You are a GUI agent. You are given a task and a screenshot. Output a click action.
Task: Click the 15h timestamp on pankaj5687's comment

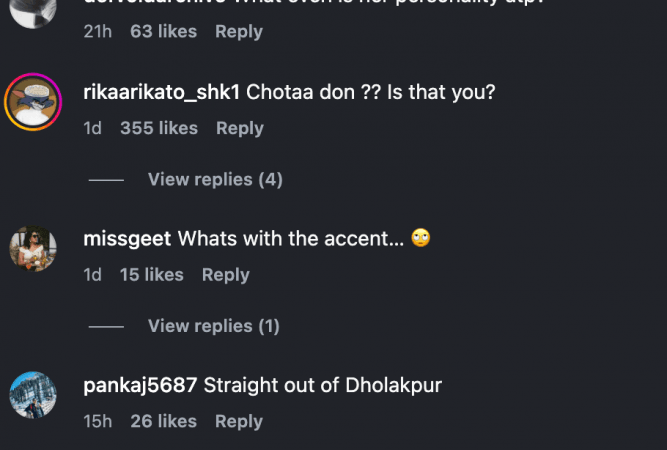(x=98, y=421)
